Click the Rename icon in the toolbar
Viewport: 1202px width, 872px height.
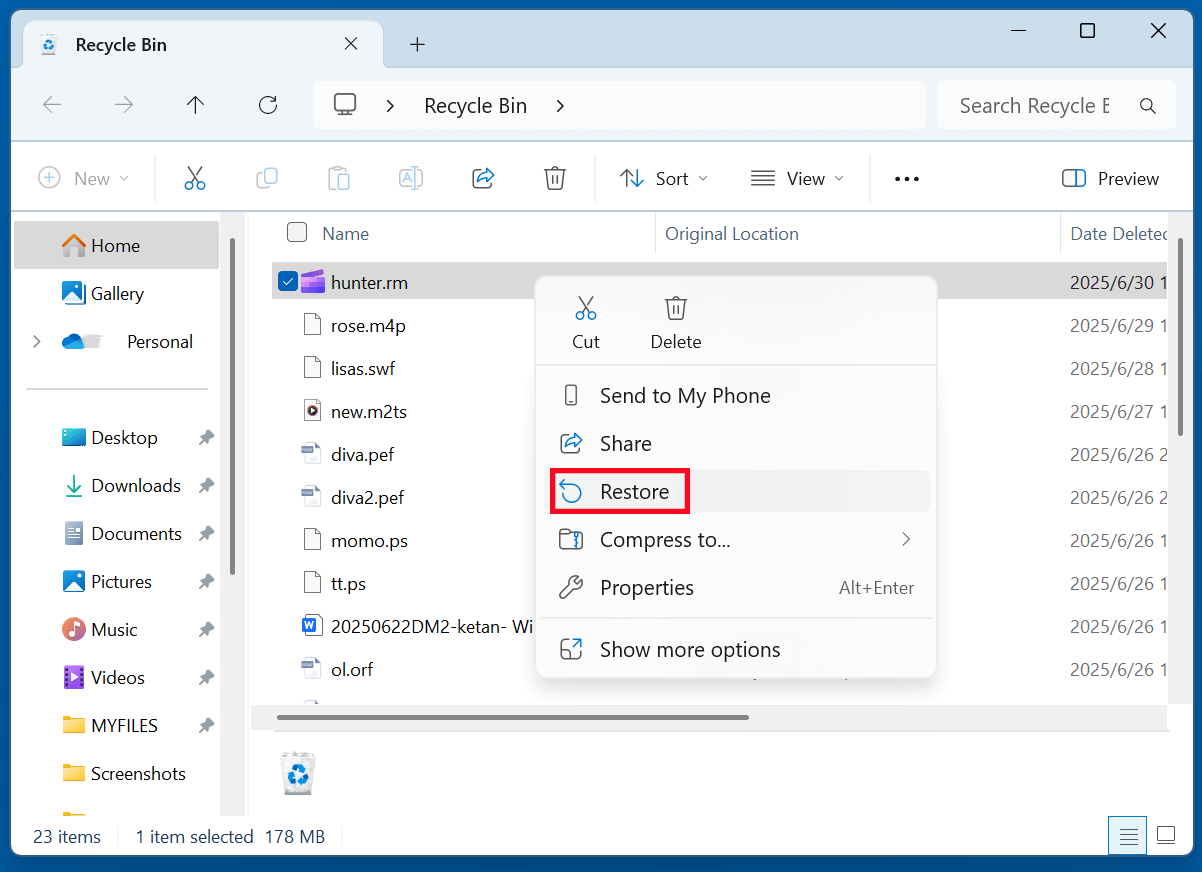point(410,177)
